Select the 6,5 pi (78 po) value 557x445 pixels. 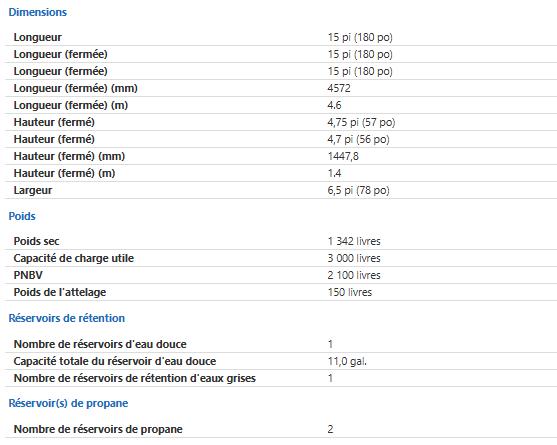(x=358, y=190)
